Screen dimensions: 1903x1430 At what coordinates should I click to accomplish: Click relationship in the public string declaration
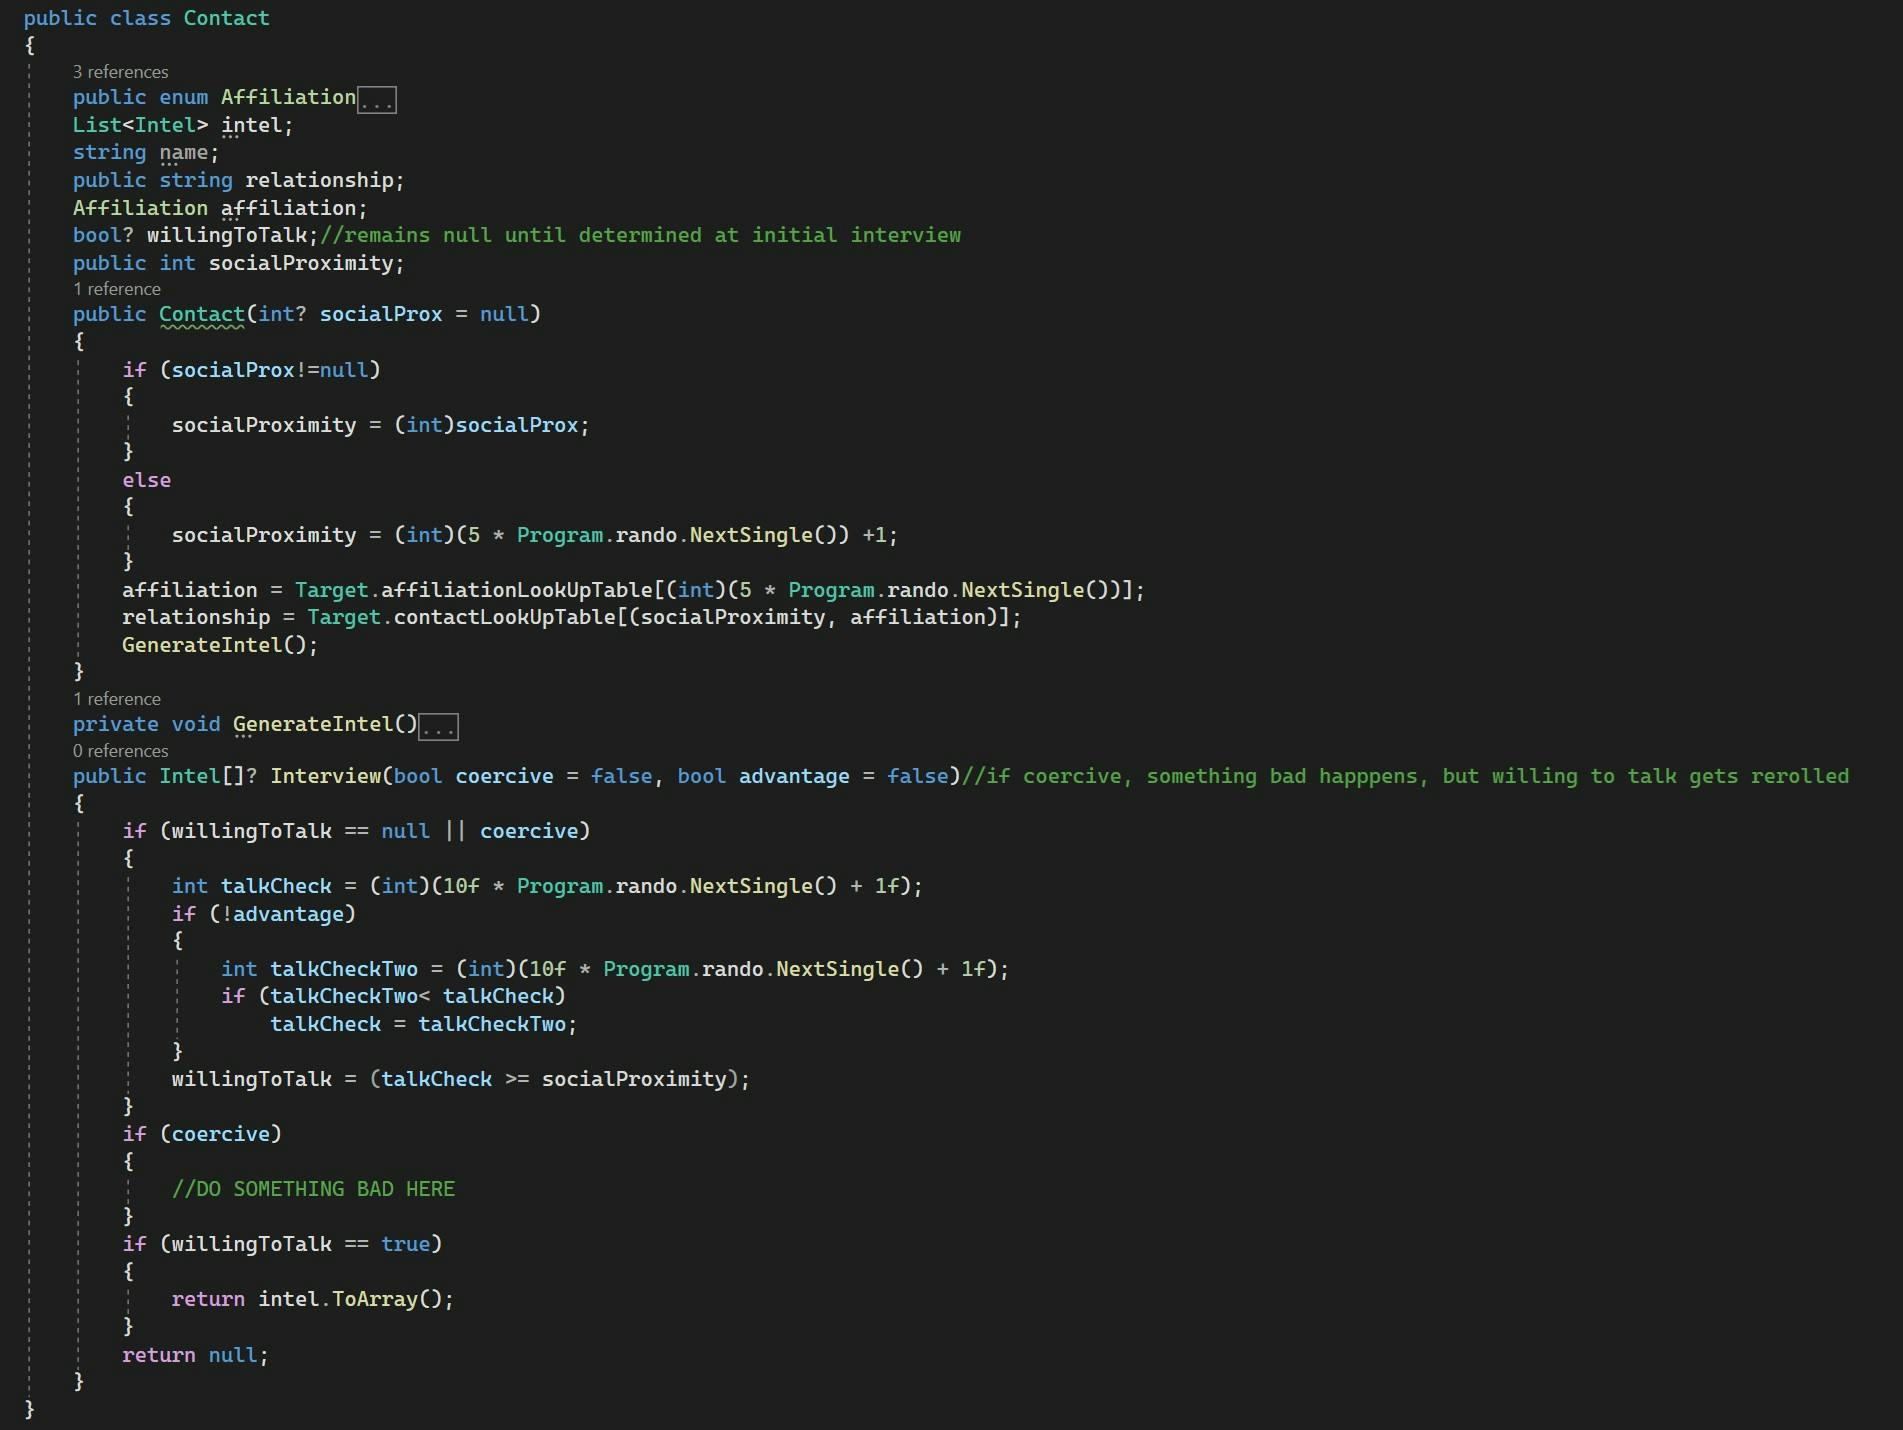tap(319, 180)
